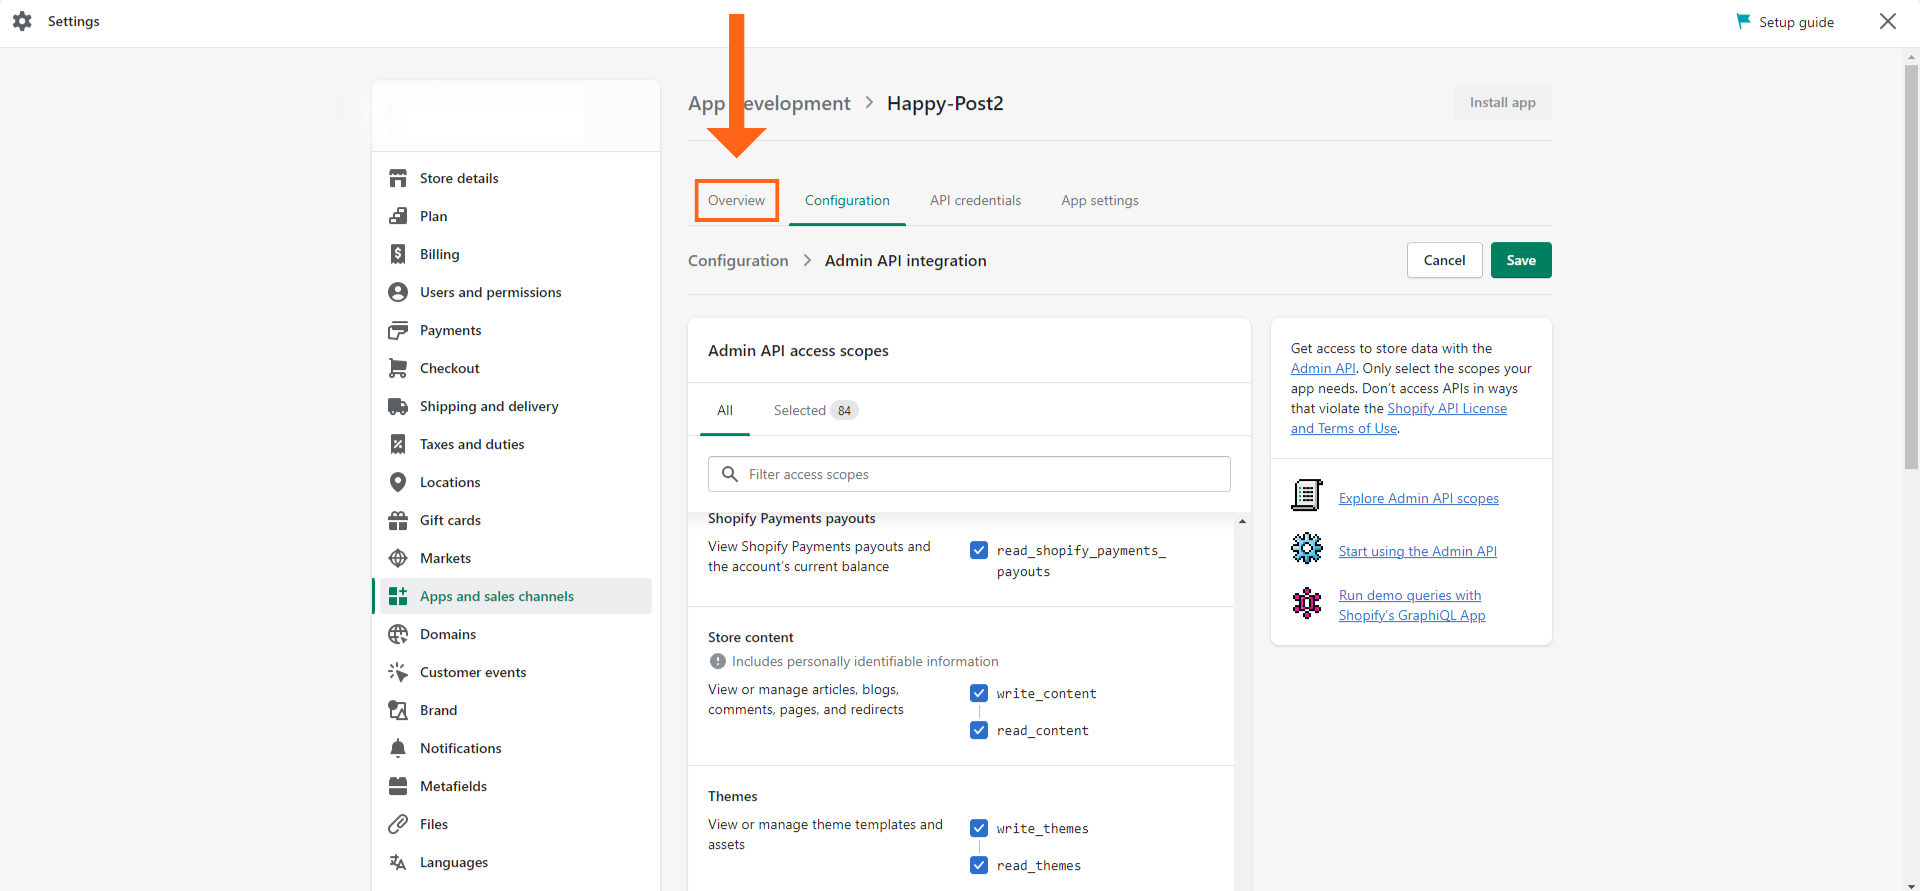
Task: Switch to the API credentials tab
Action: coord(975,200)
